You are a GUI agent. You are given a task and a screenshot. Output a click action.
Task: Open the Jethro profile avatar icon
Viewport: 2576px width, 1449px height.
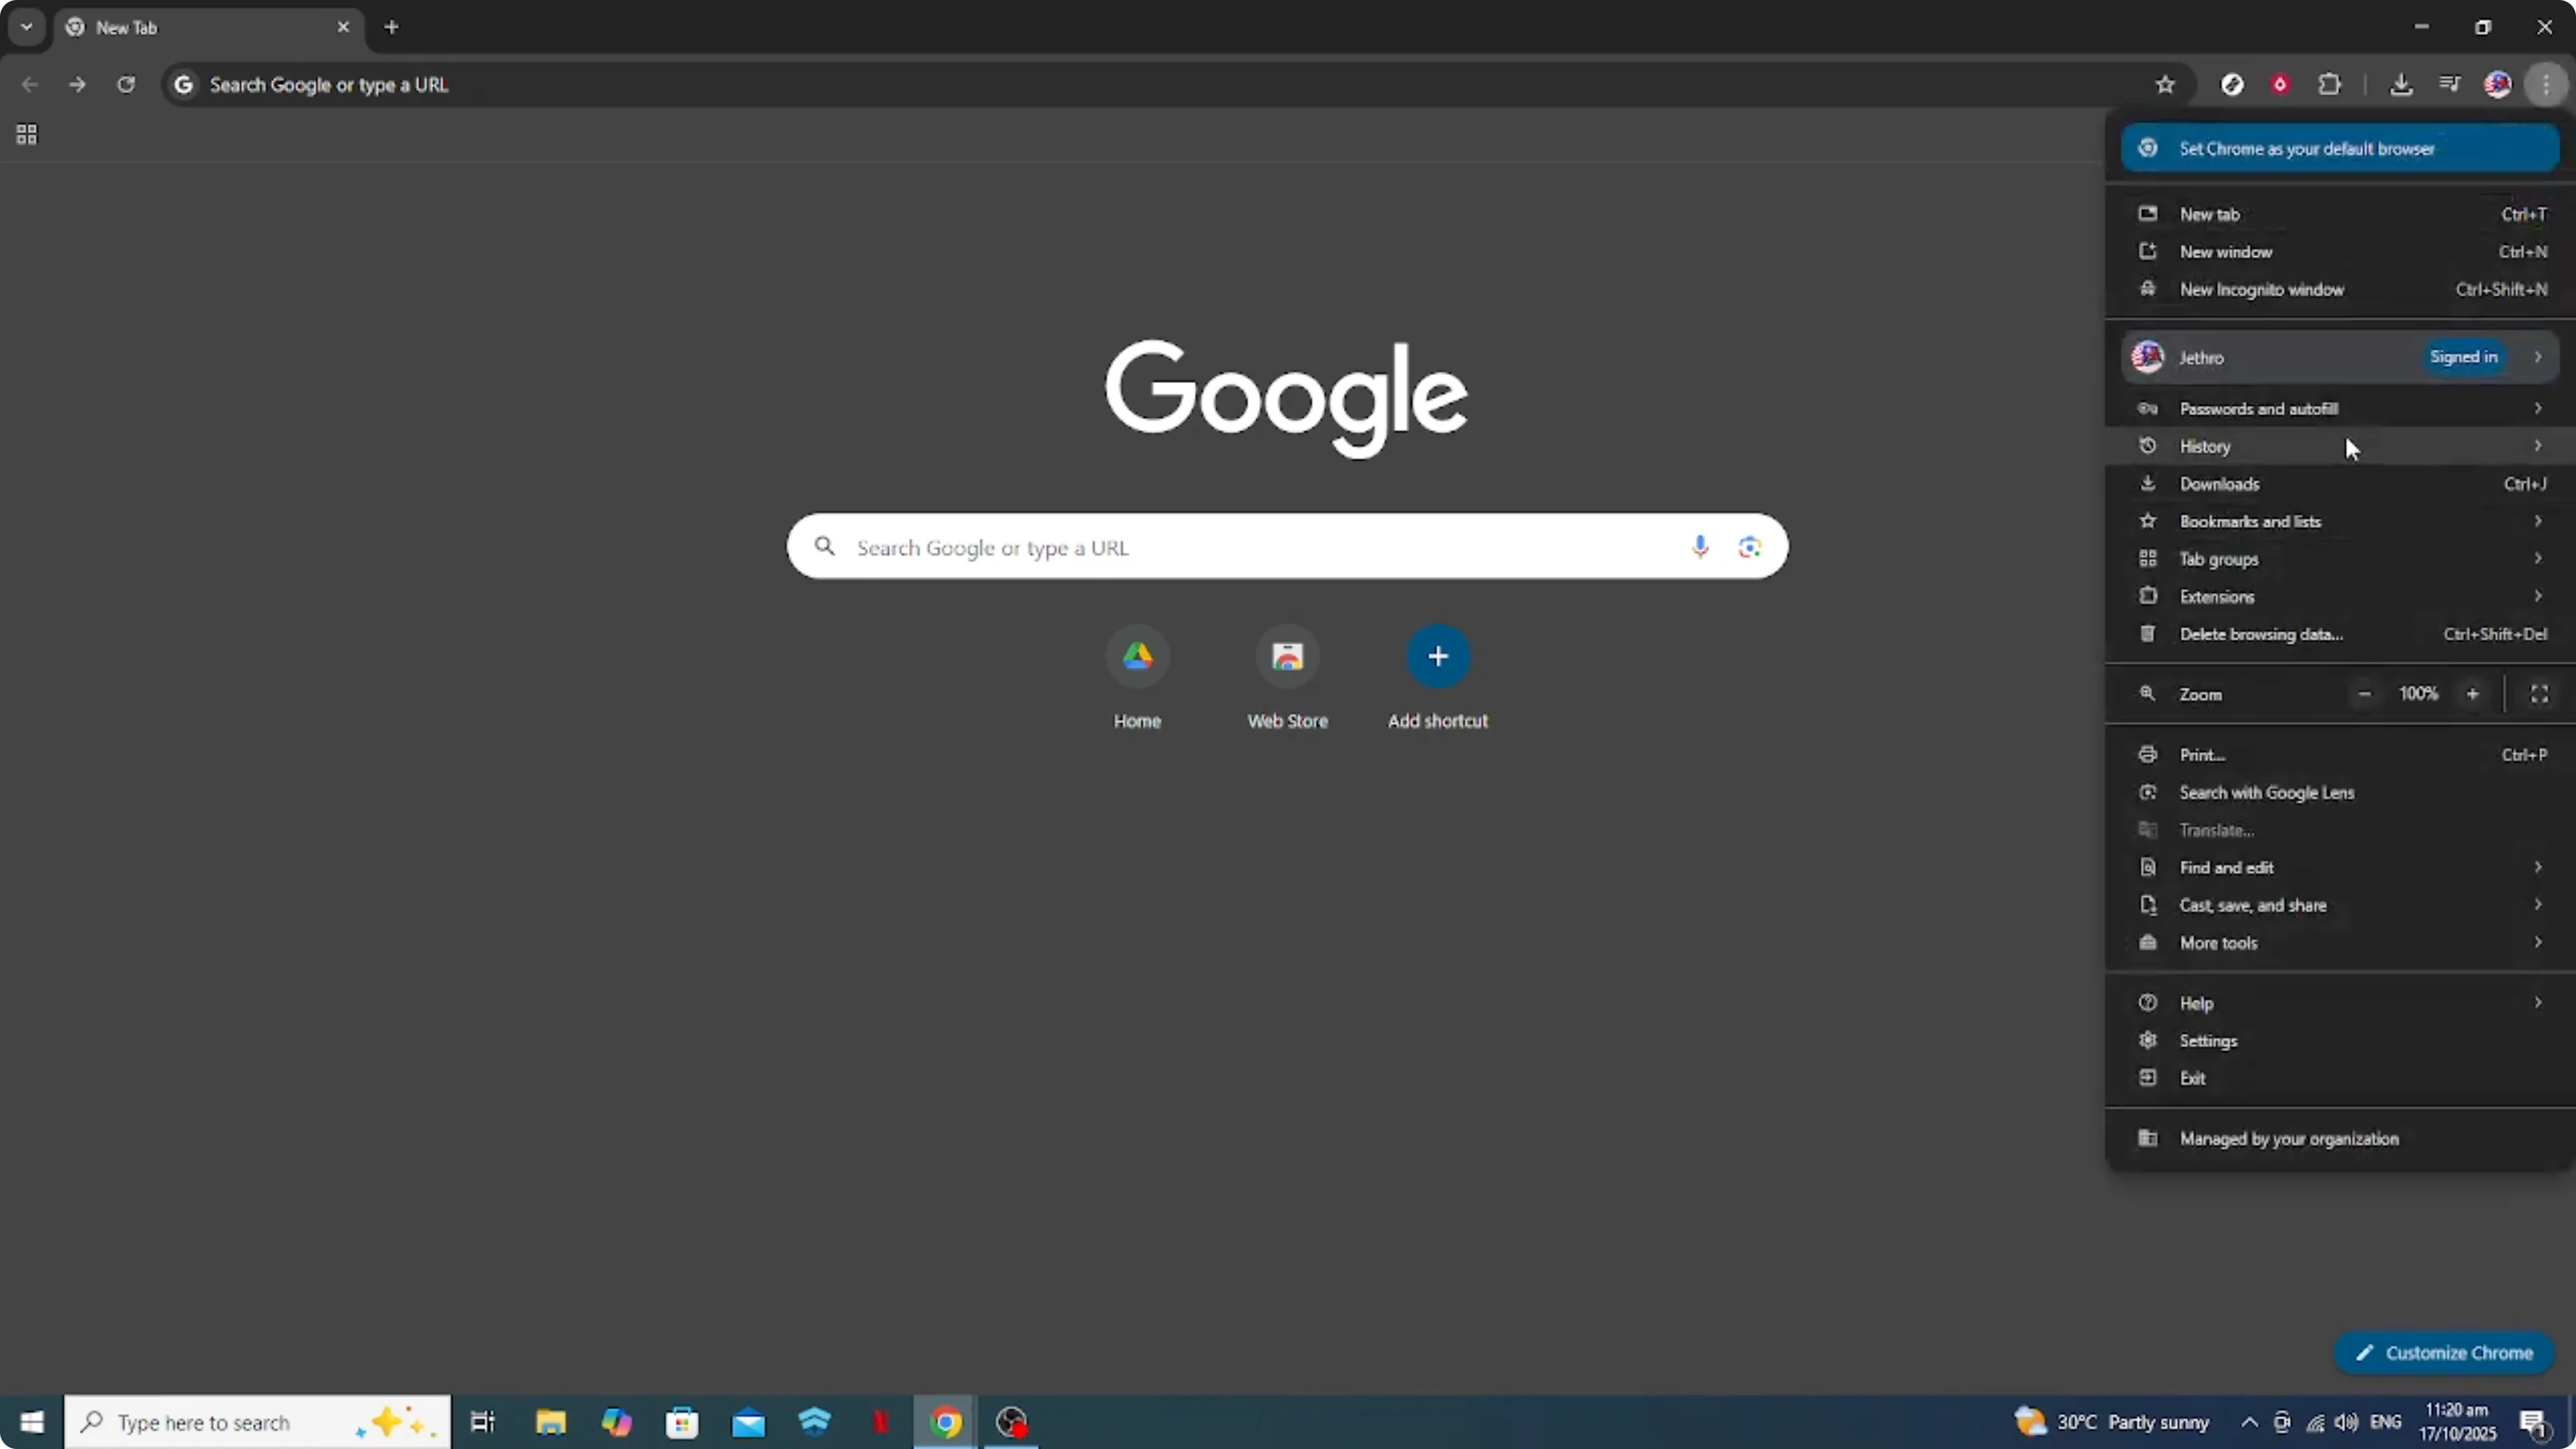(2498, 84)
